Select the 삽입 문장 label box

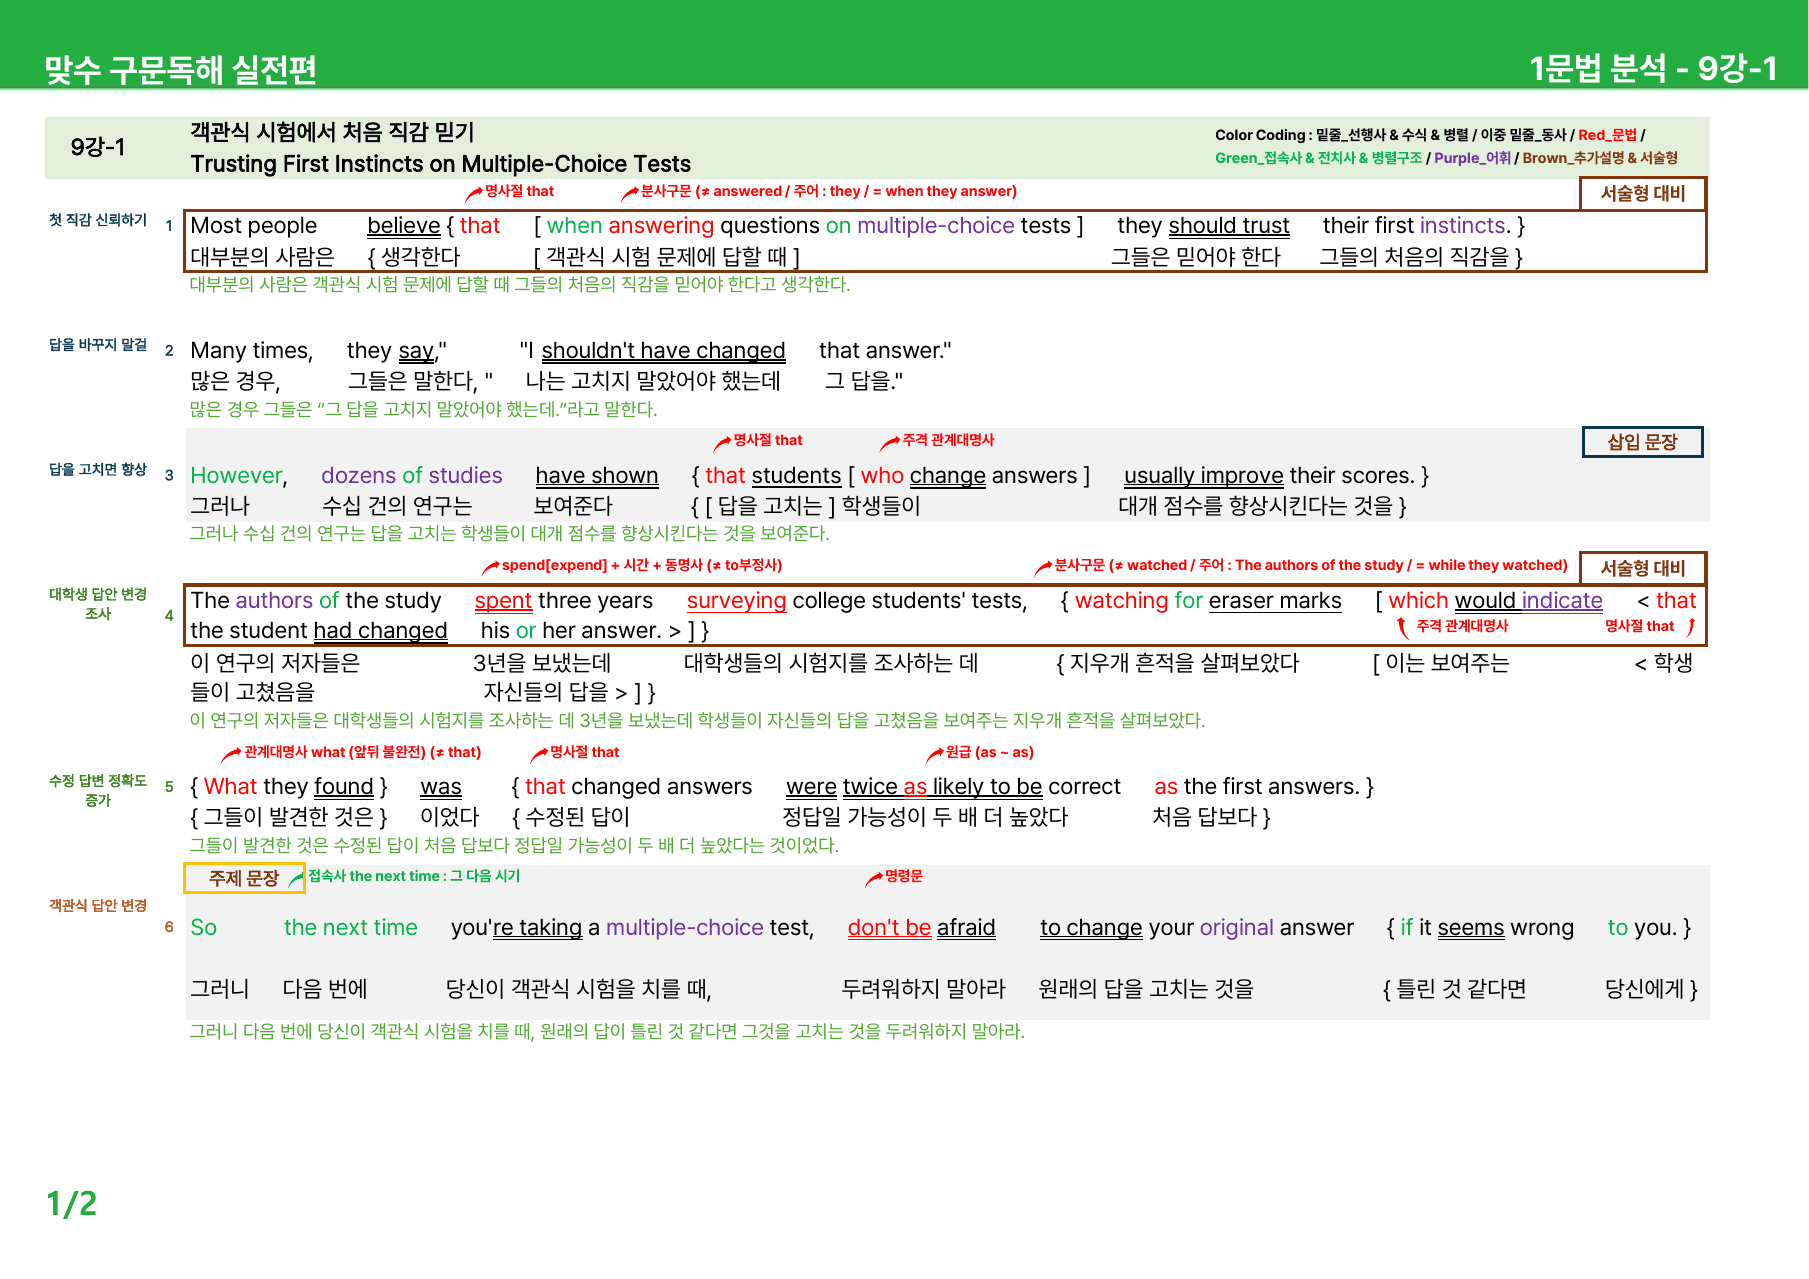coord(1642,442)
